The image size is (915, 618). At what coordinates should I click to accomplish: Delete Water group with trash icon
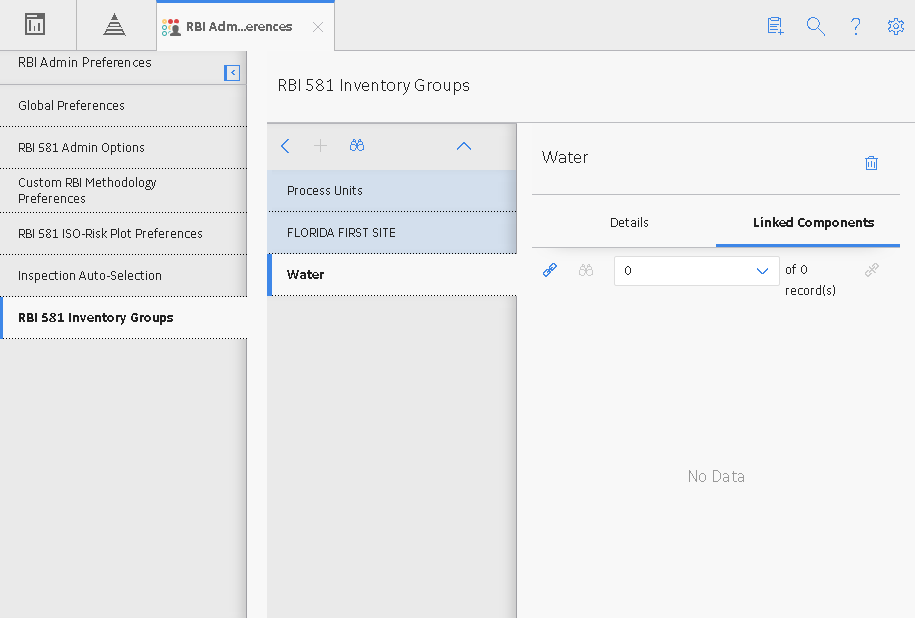[871, 163]
